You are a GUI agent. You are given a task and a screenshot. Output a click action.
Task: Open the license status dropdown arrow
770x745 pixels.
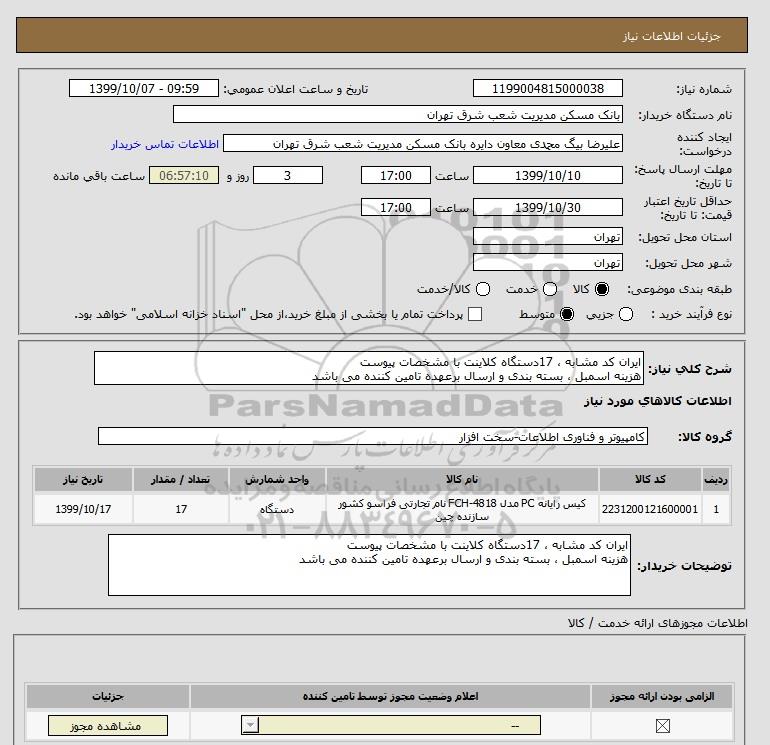(x=250, y=725)
